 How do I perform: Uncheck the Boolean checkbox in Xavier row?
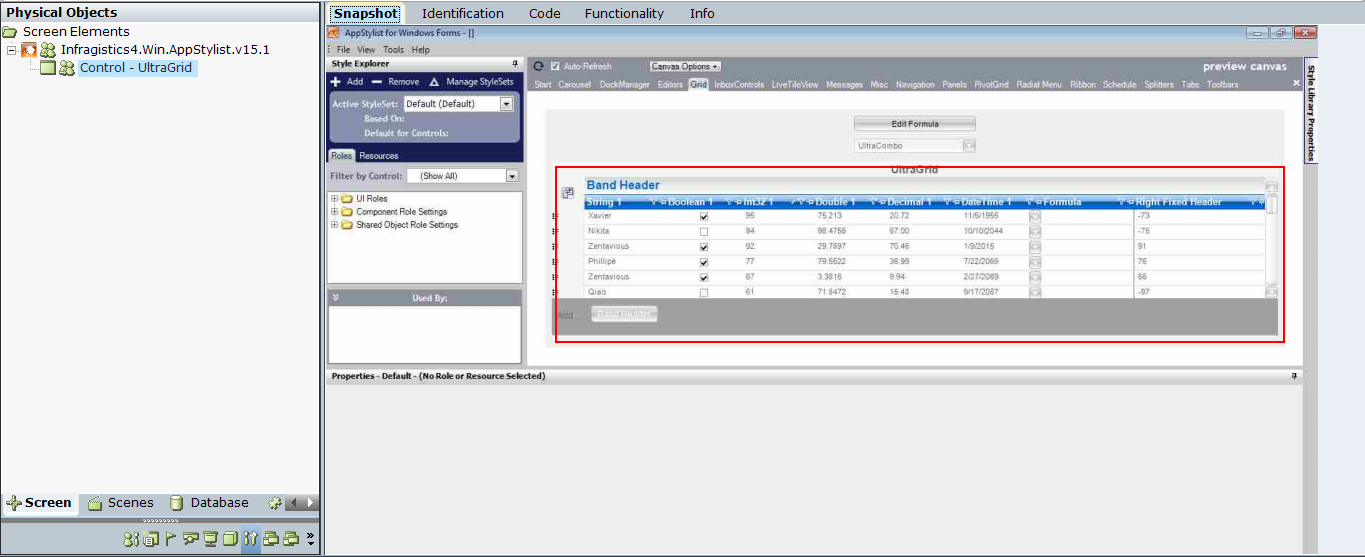click(704, 216)
